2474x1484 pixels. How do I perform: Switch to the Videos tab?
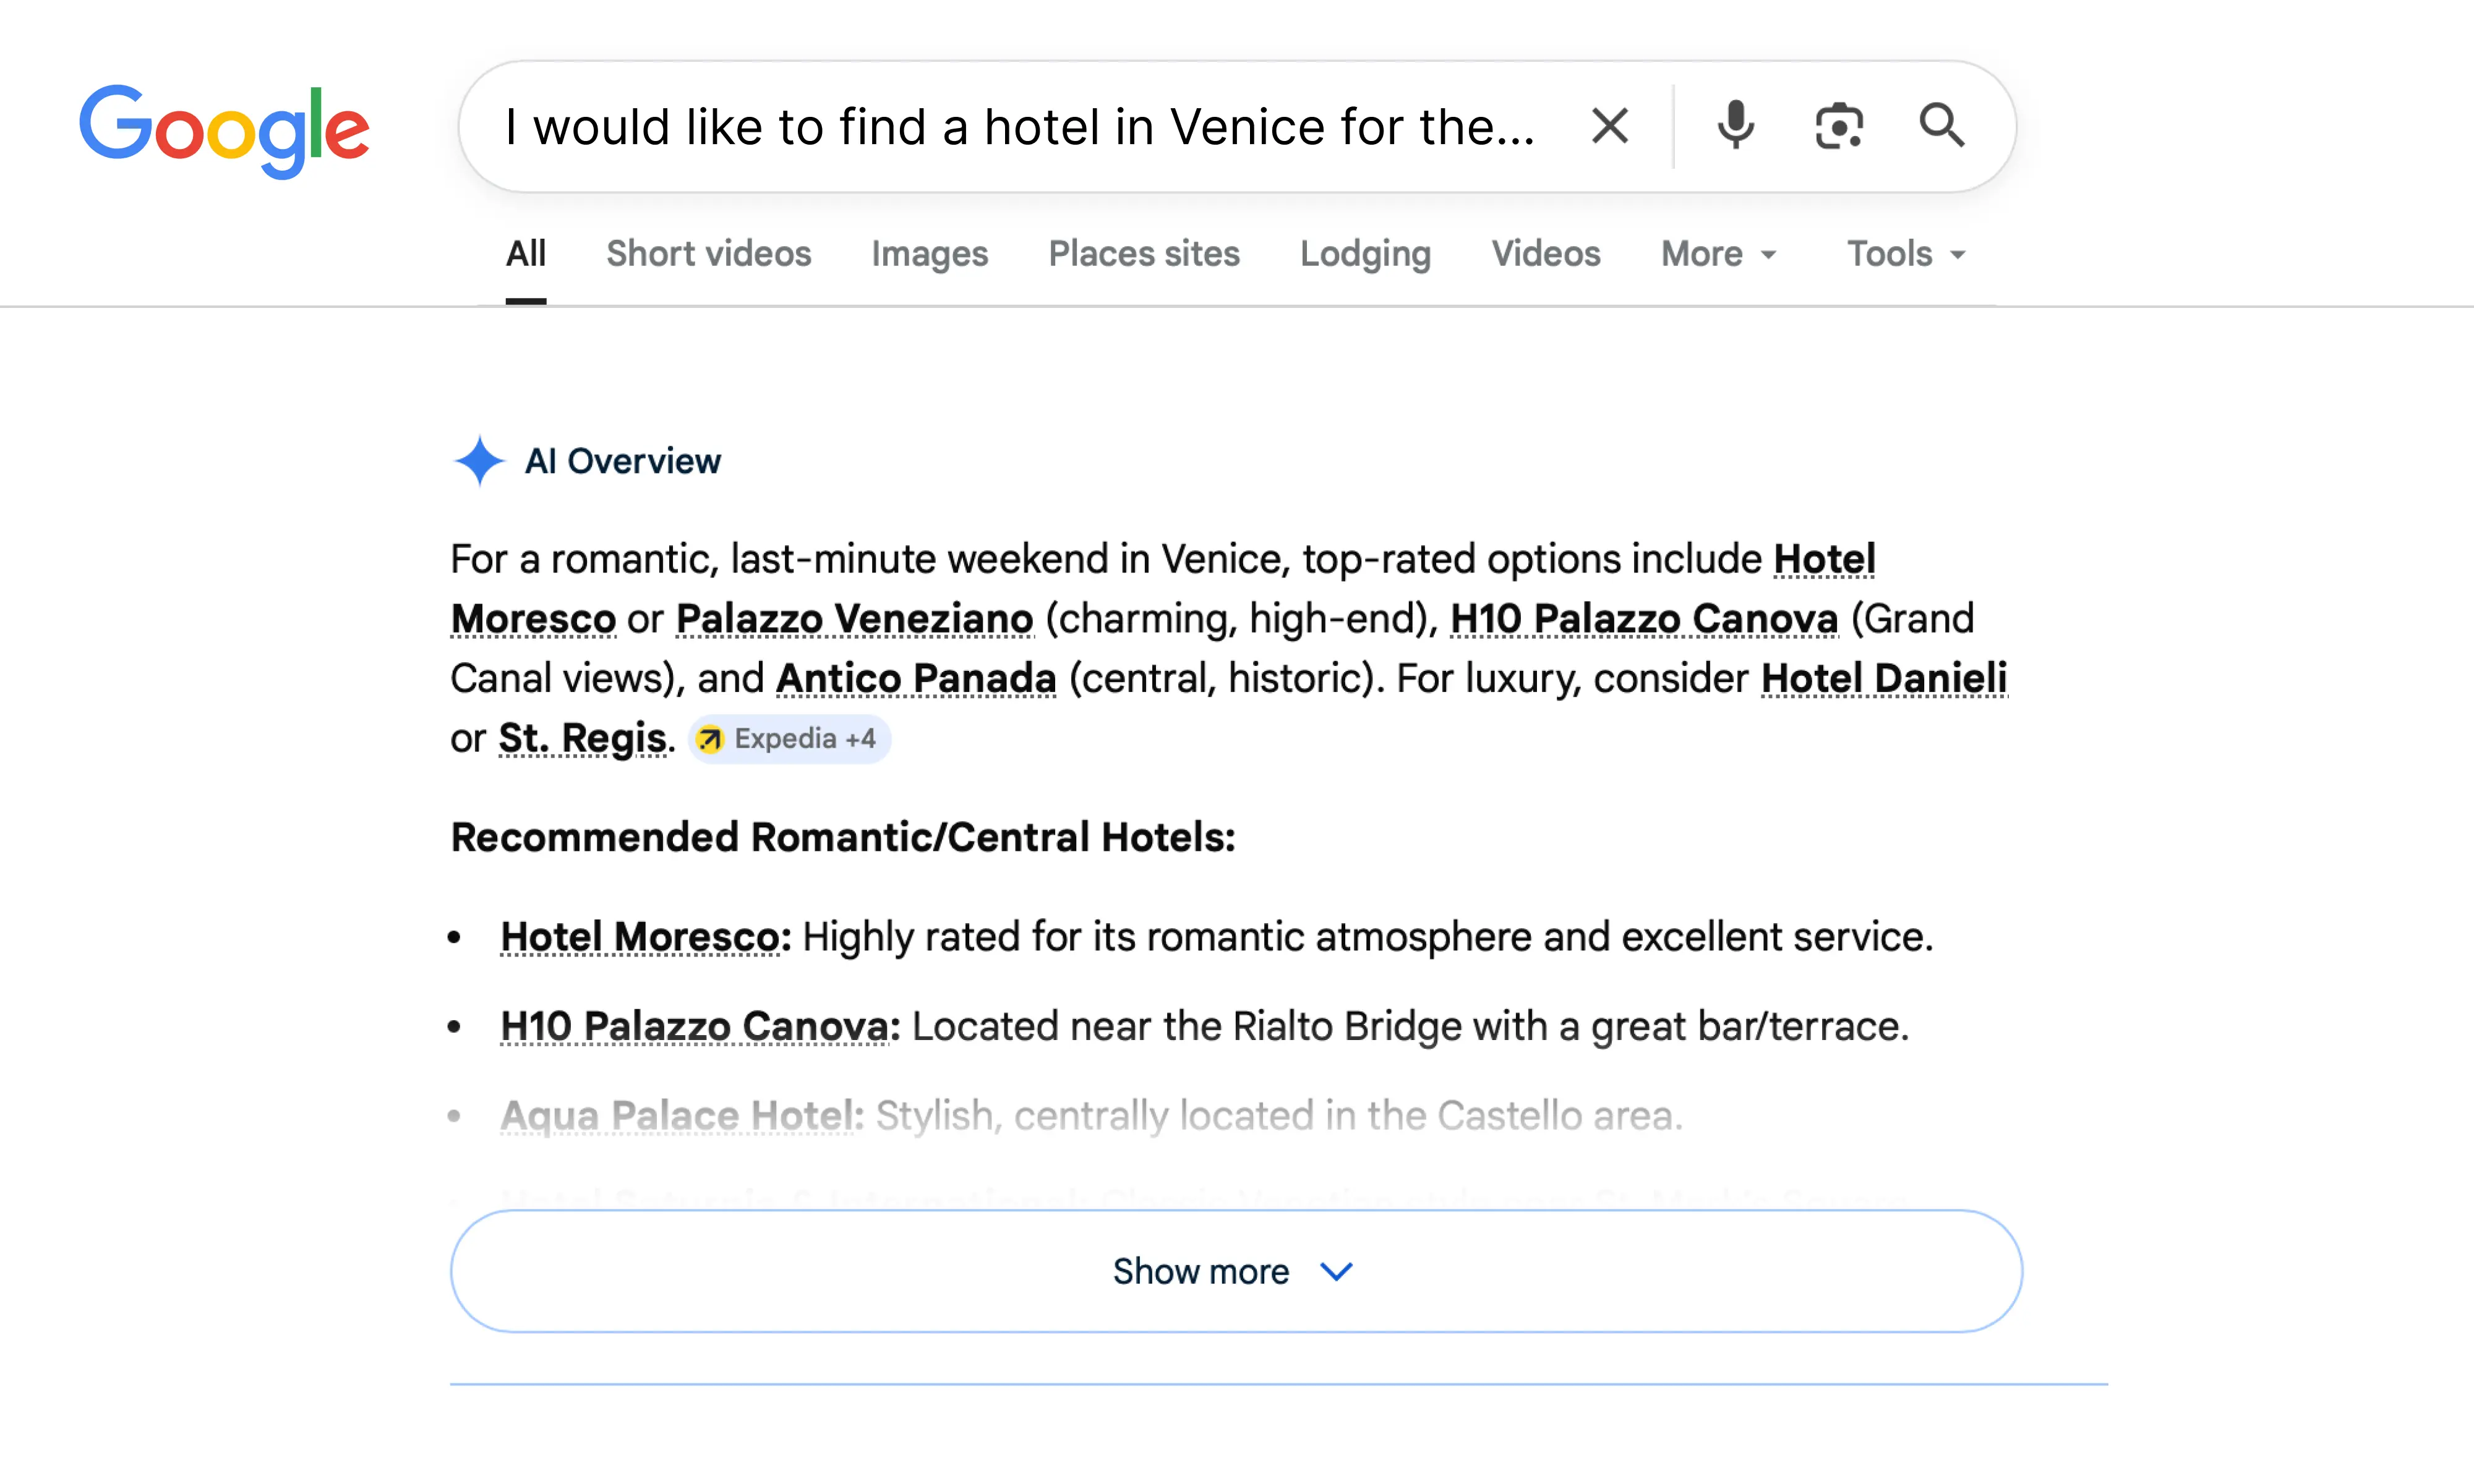pos(1546,254)
